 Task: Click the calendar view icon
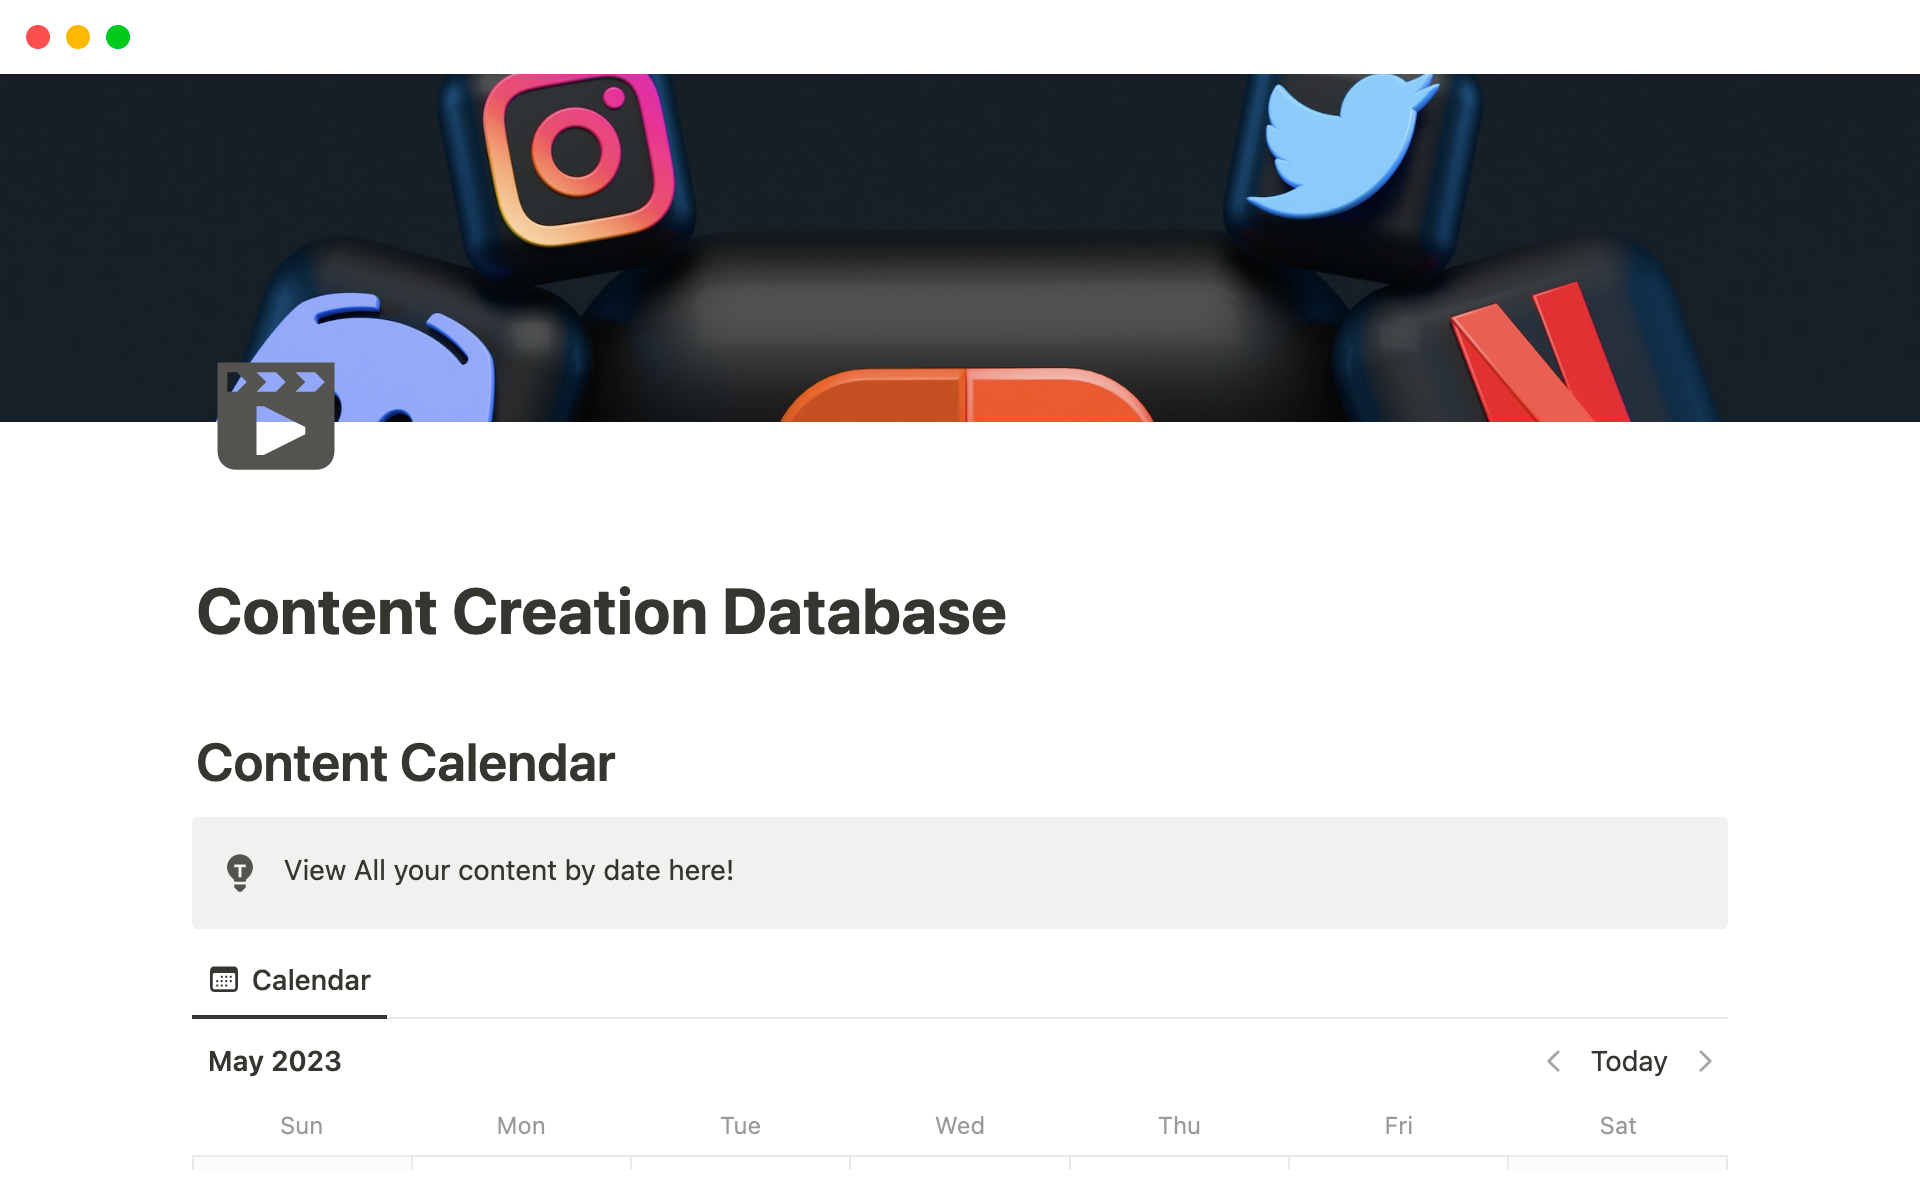pos(224,980)
